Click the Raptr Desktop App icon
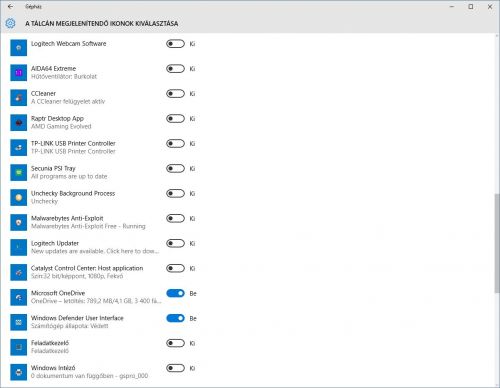The height and width of the screenshot is (388, 500). [x=19, y=123]
